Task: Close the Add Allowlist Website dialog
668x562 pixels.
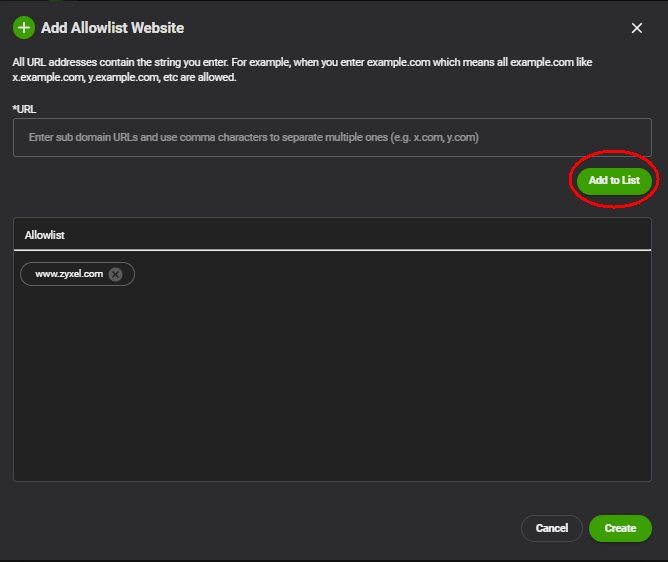Action: (x=637, y=28)
